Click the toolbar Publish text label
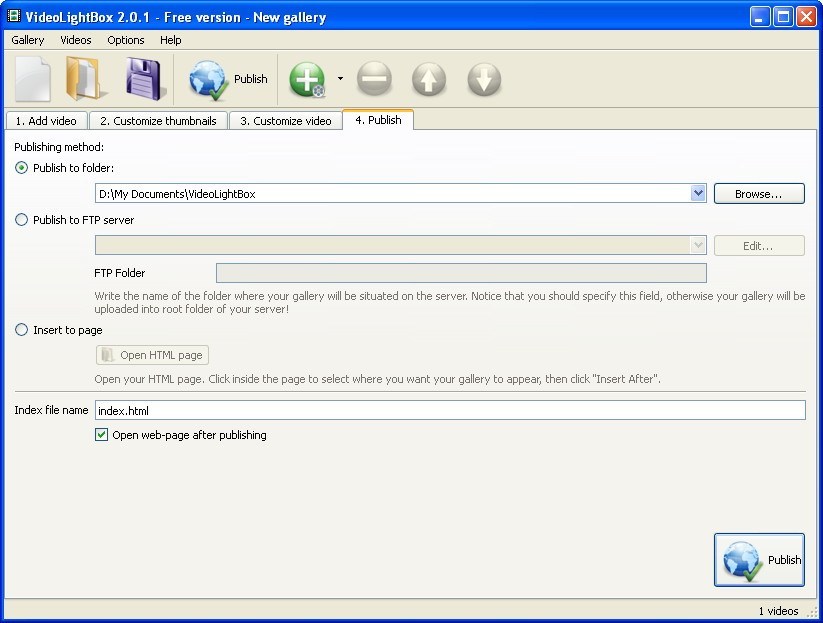This screenshot has width=823, height=623. pyautogui.click(x=250, y=79)
